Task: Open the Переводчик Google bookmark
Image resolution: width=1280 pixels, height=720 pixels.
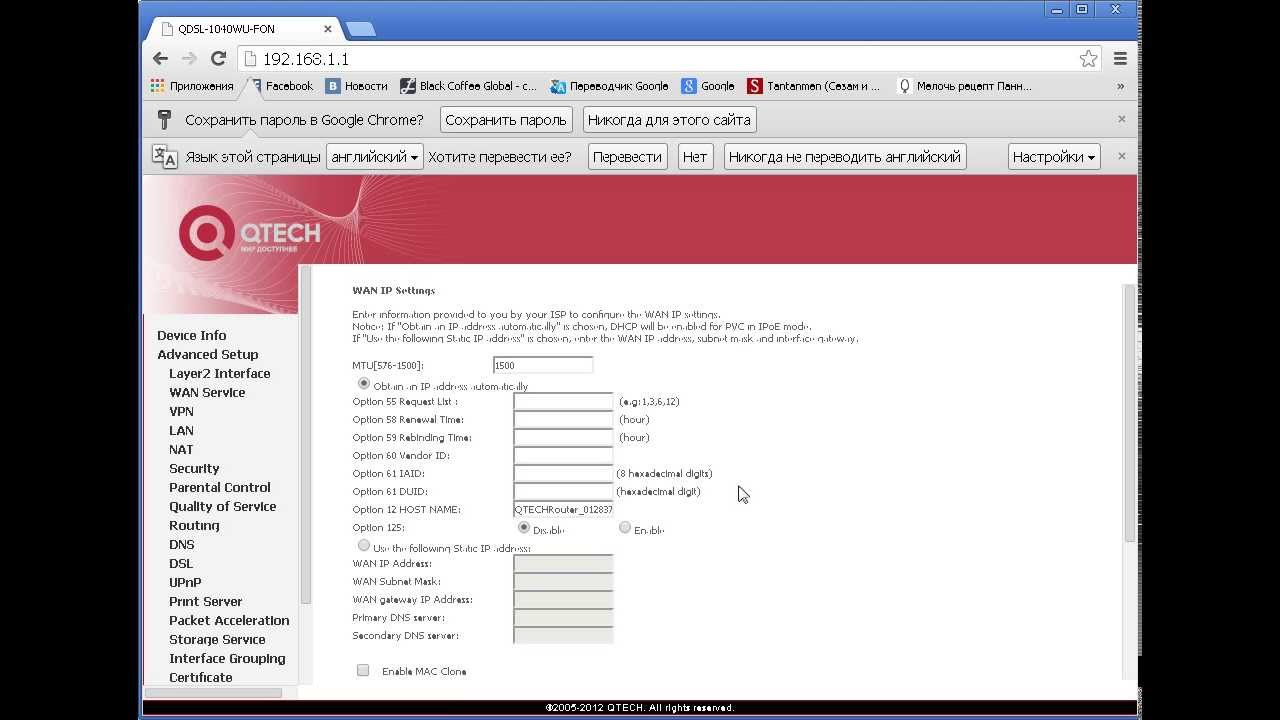Action: 609,86
